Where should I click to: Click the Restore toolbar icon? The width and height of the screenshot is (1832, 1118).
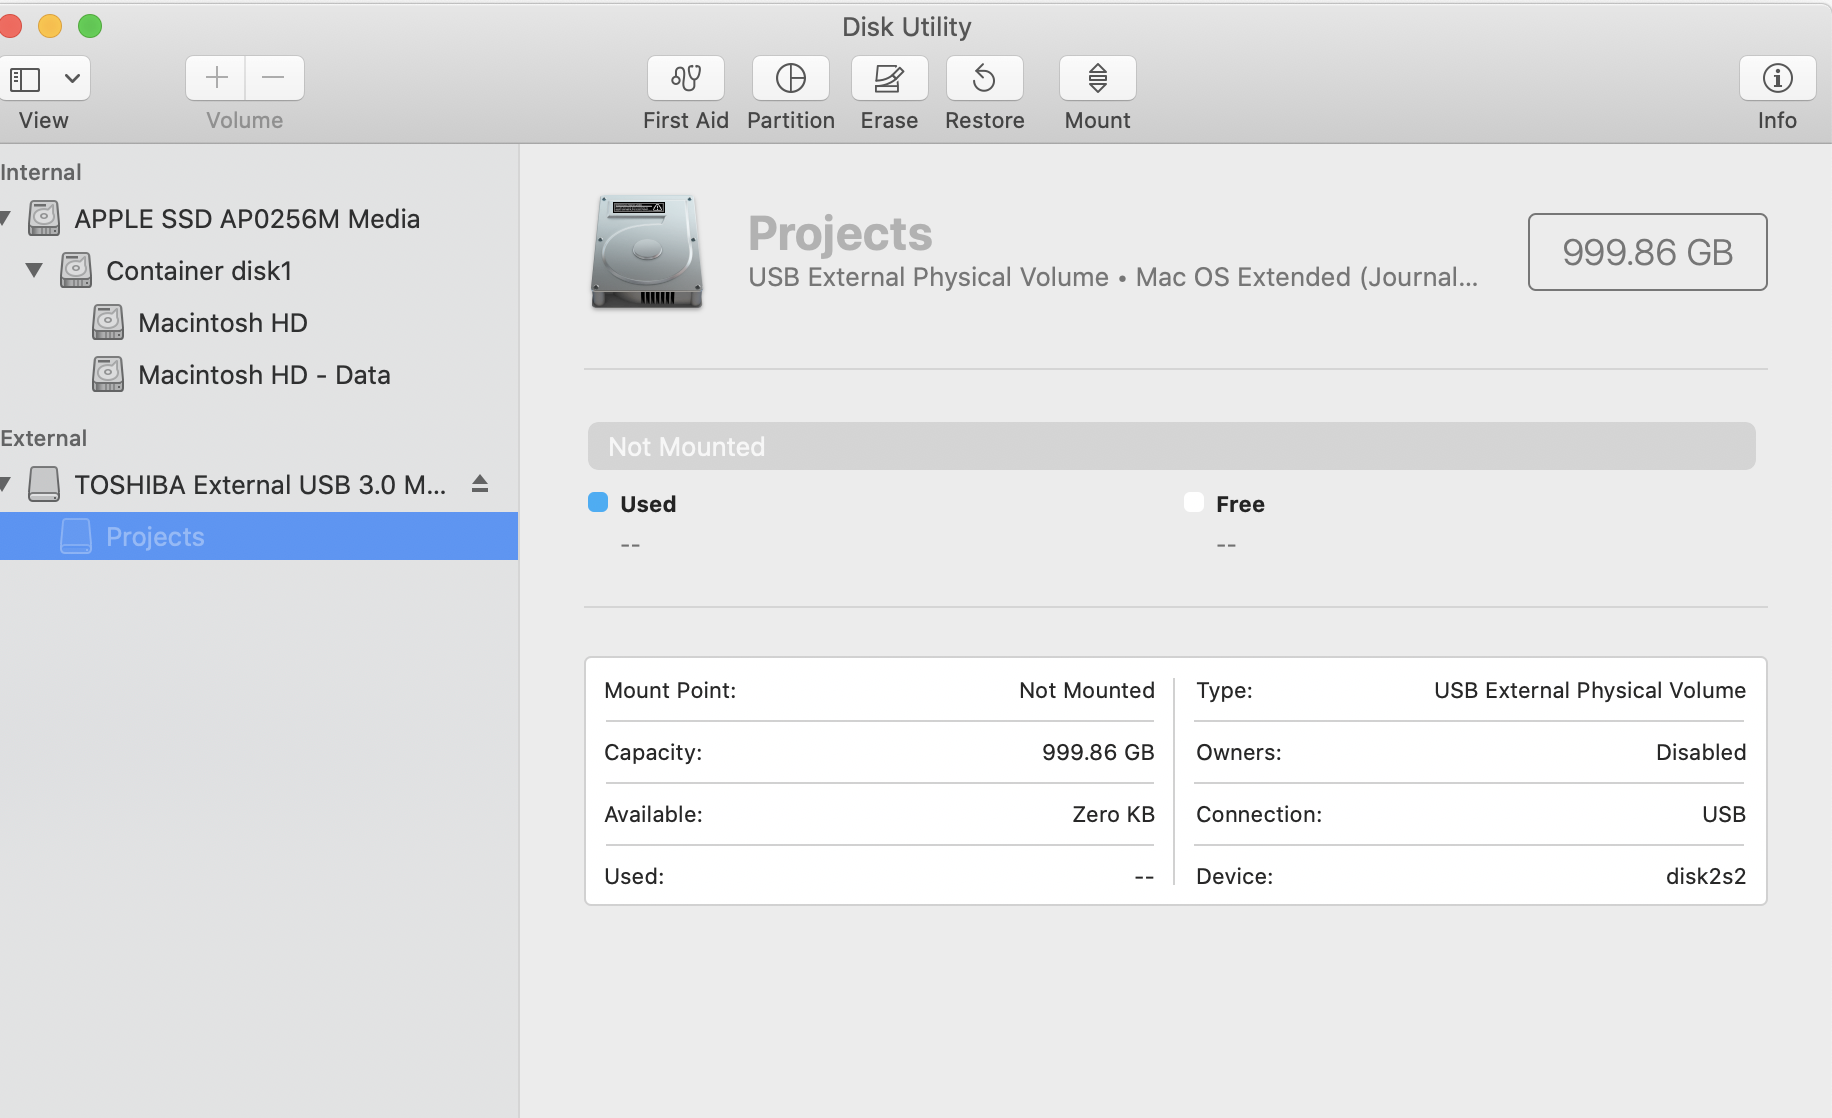[984, 79]
